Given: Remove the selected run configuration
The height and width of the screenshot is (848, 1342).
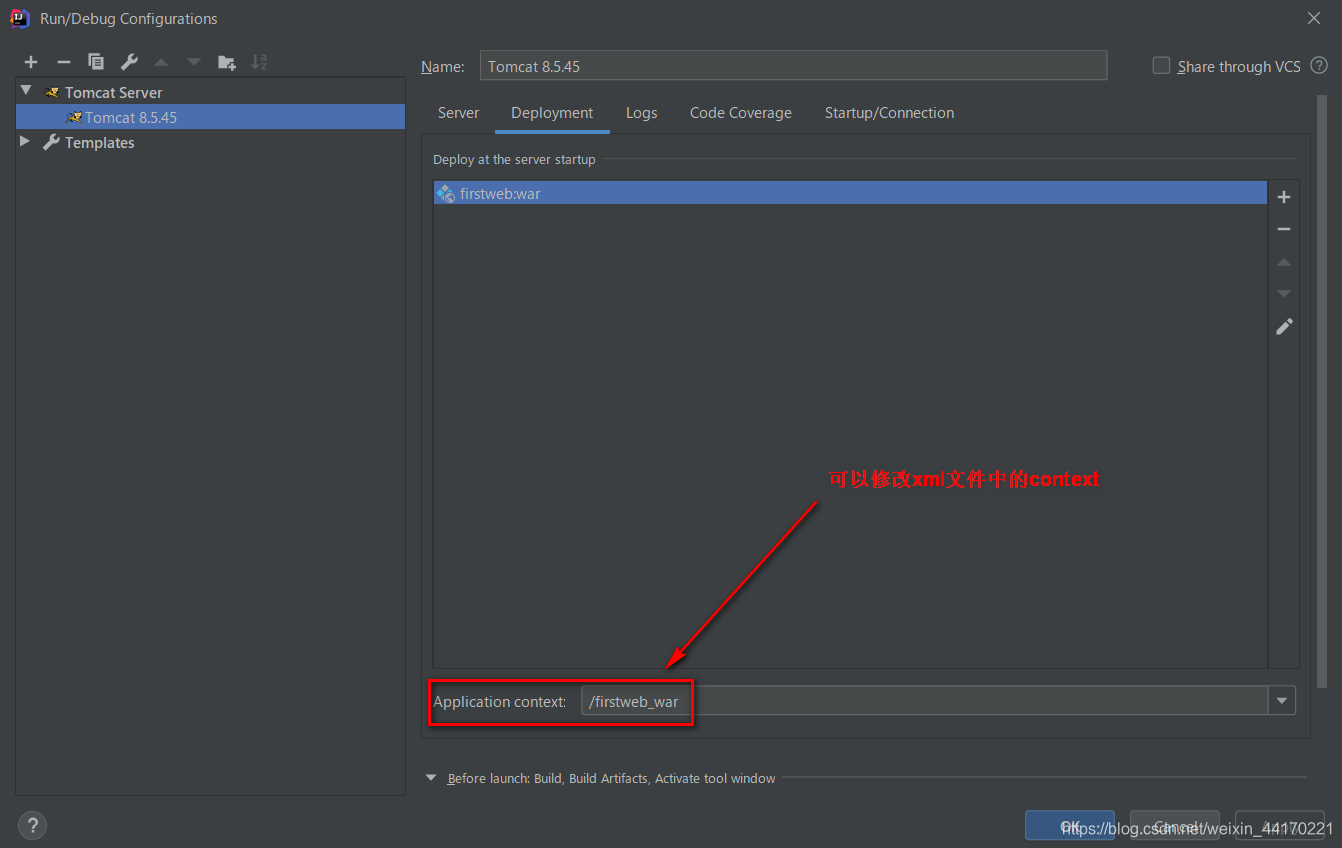Looking at the screenshot, I should (x=63, y=62).
